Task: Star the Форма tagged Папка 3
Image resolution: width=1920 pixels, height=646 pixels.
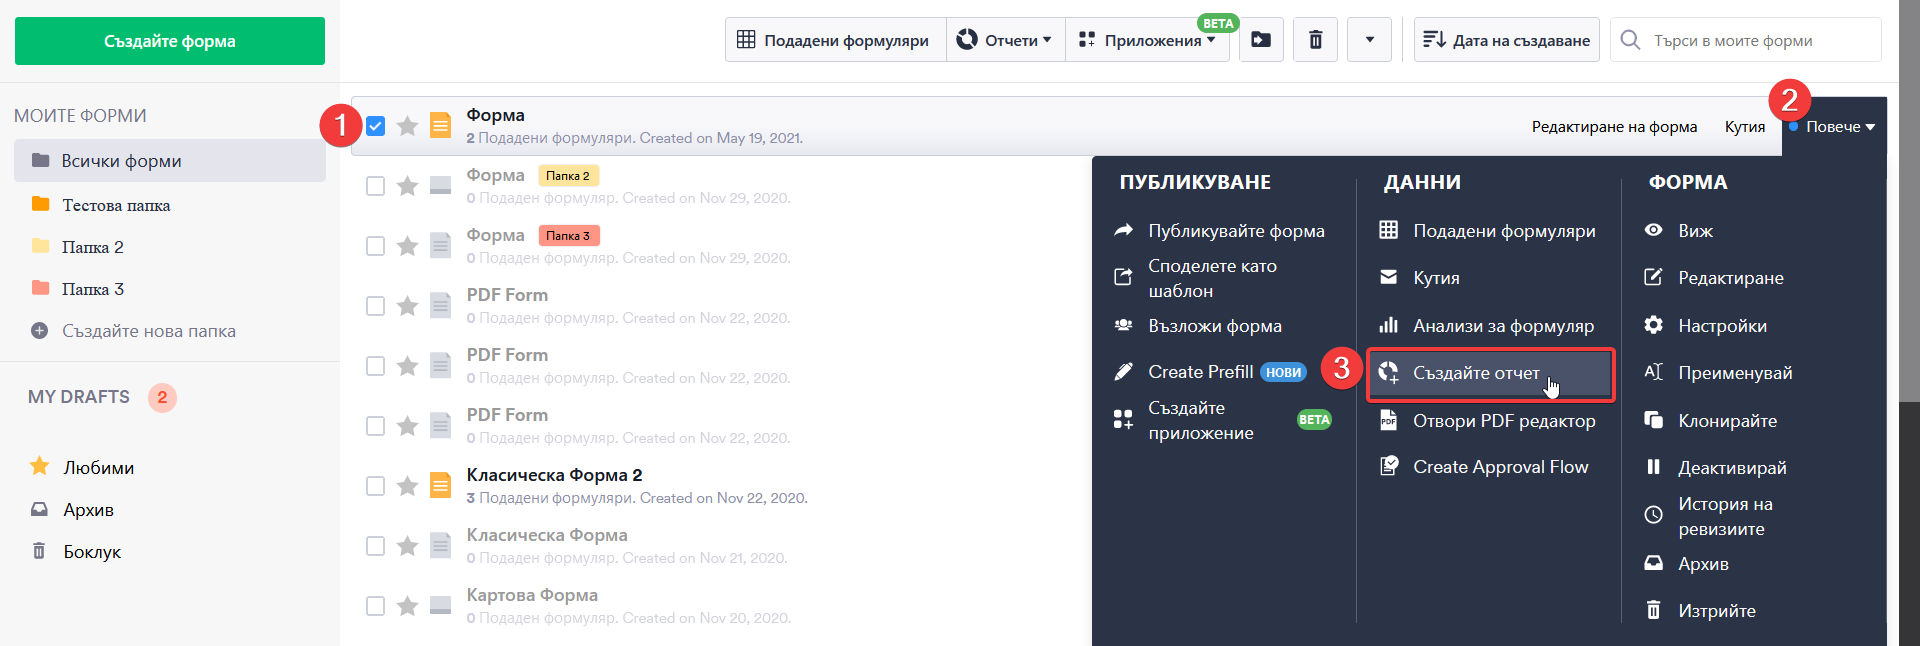Action: (x=407, y=246)
